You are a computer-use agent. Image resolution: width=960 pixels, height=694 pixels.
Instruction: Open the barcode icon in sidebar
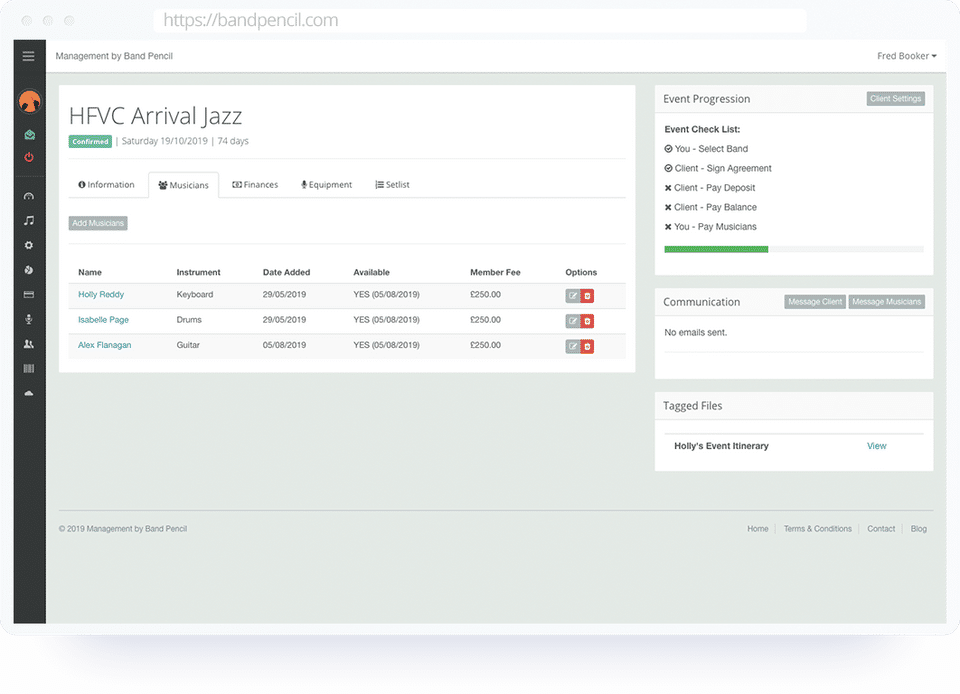tap(29, 368)
